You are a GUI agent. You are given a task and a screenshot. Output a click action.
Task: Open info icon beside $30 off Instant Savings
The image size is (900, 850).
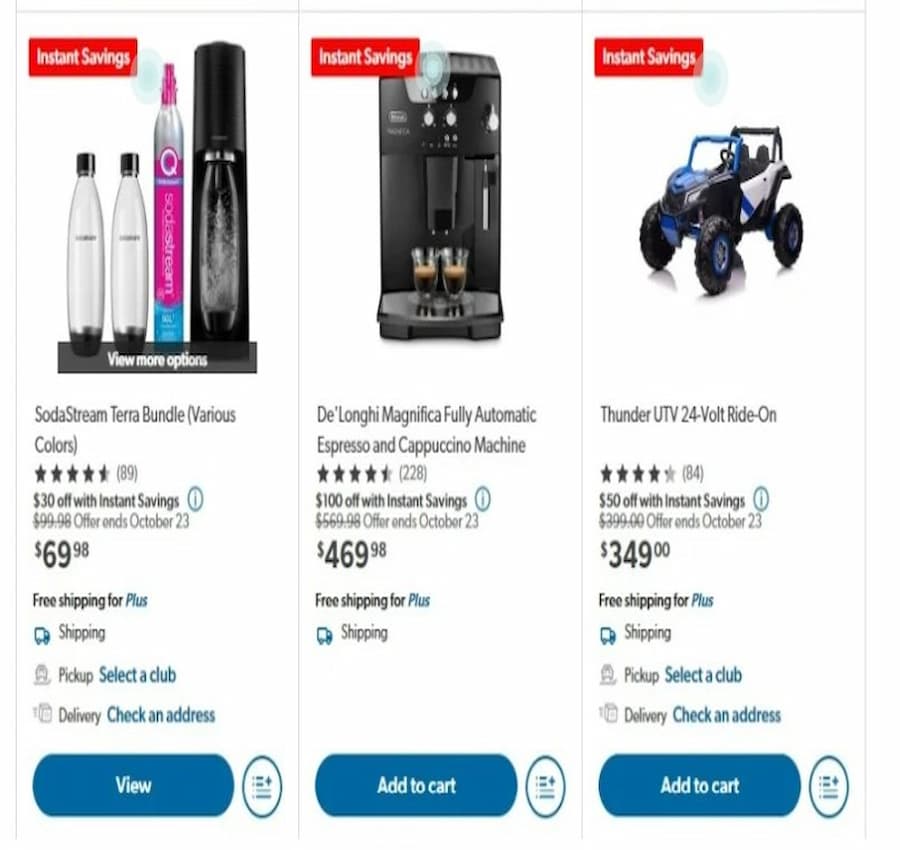coord(195,499)
